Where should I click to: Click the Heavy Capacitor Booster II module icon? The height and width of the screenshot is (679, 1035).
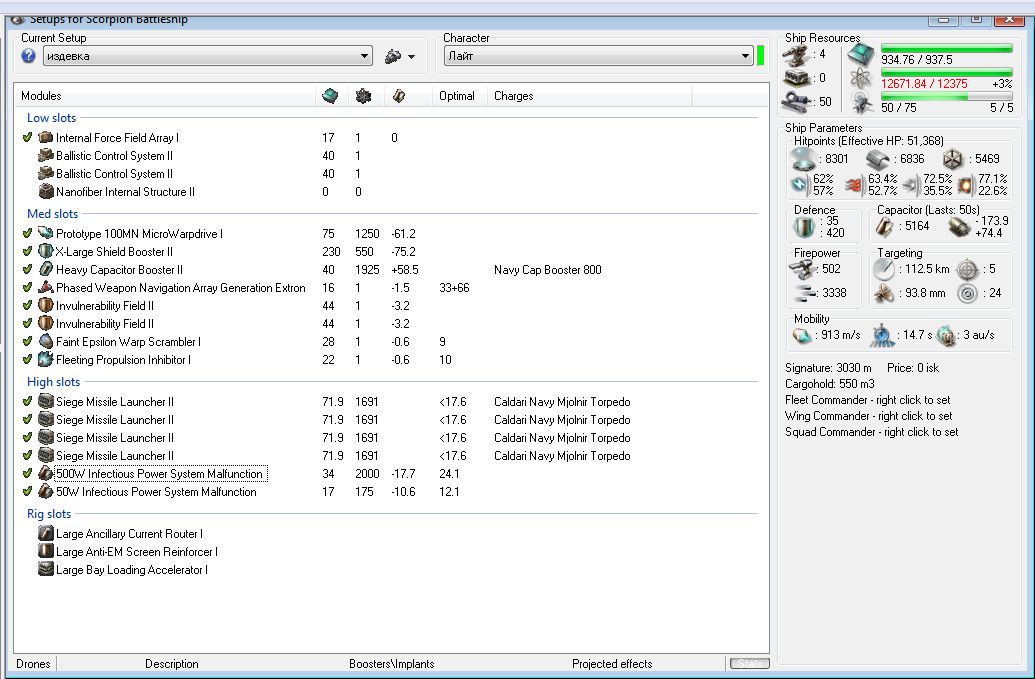click(x=45, y=270)
